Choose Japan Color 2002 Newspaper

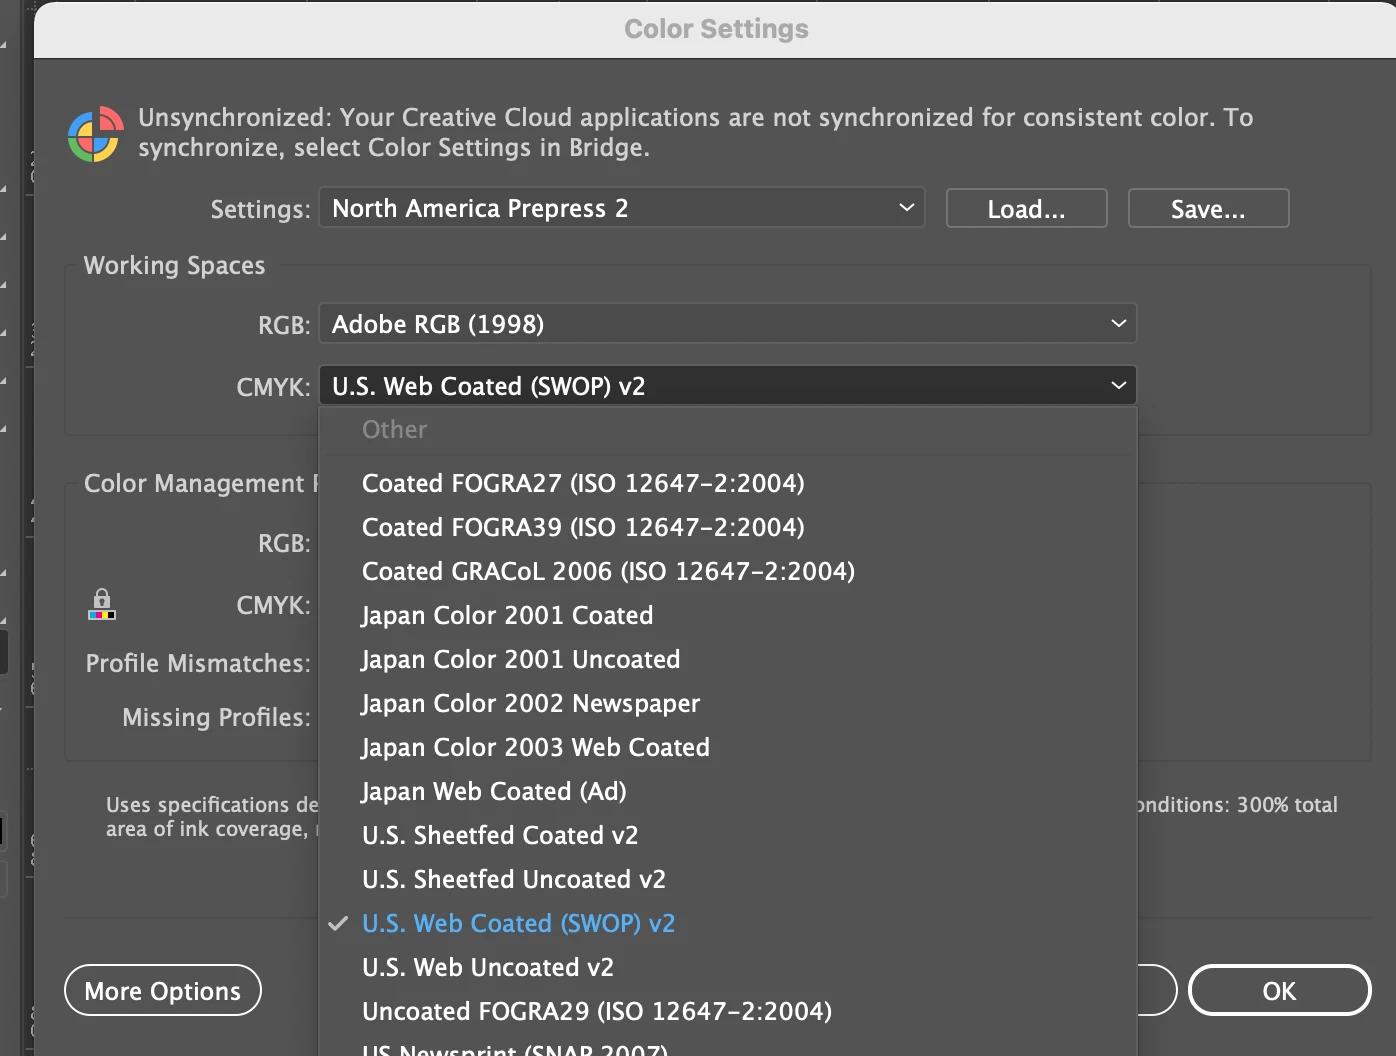(728, 703)
